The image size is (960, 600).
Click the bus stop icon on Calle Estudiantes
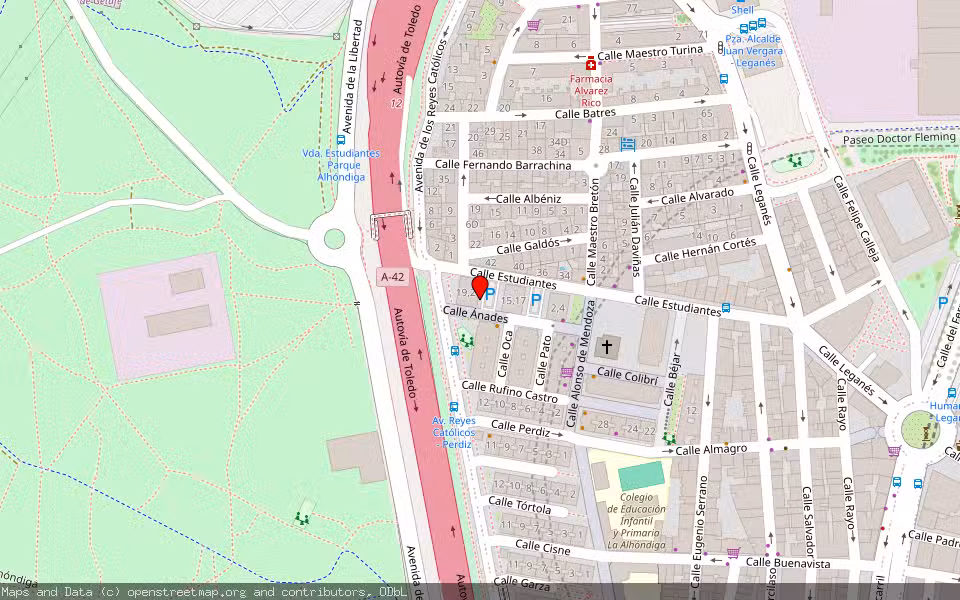point(726,307)
